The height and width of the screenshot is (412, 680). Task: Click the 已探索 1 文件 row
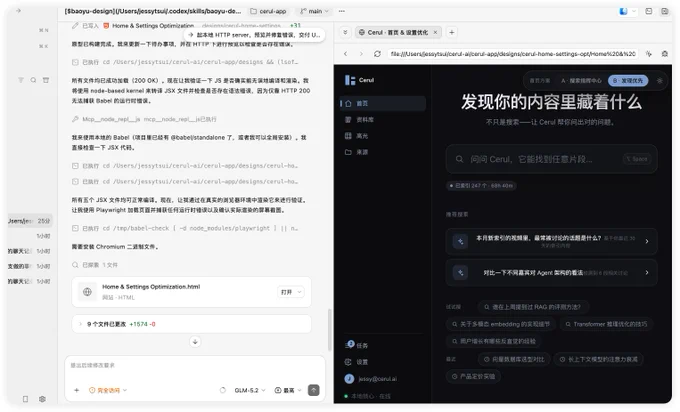click(95, 265)
